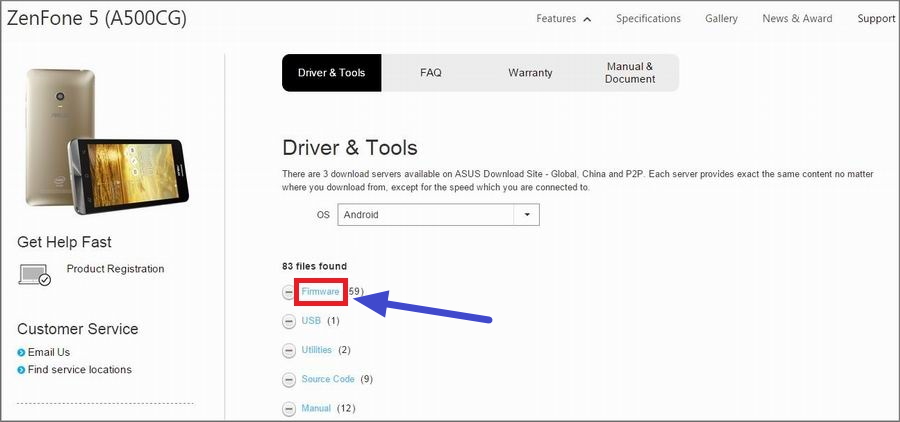Image resolution: width=900 pixels, height=422 pixels.
Task: Collapse the Utilities category minus icon
Action: (x=289, y=350)
